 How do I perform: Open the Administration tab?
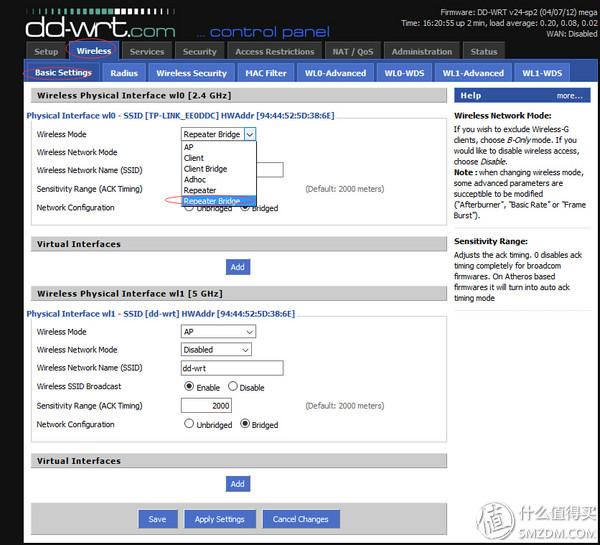(421, 51)
